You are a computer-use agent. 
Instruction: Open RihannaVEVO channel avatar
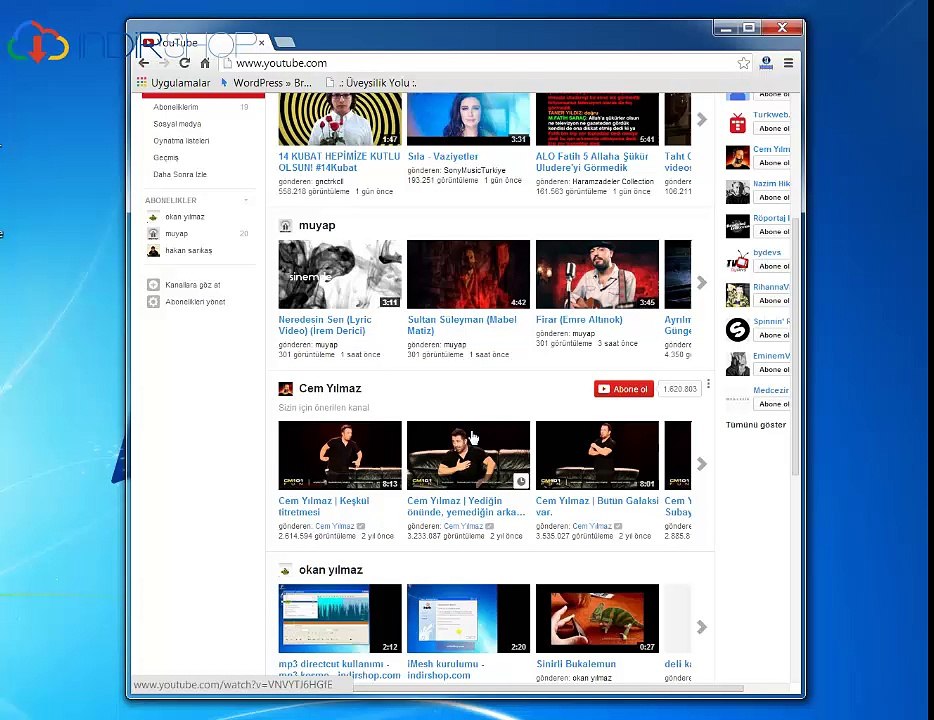(x=737, y=295)
